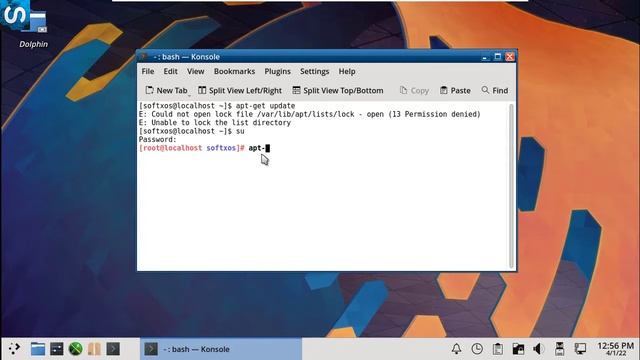Image resolution: width=640 pixels, height=360 pixels.
Task: Select the bash — Konsole taskbar entry
Action: point(221,349)
